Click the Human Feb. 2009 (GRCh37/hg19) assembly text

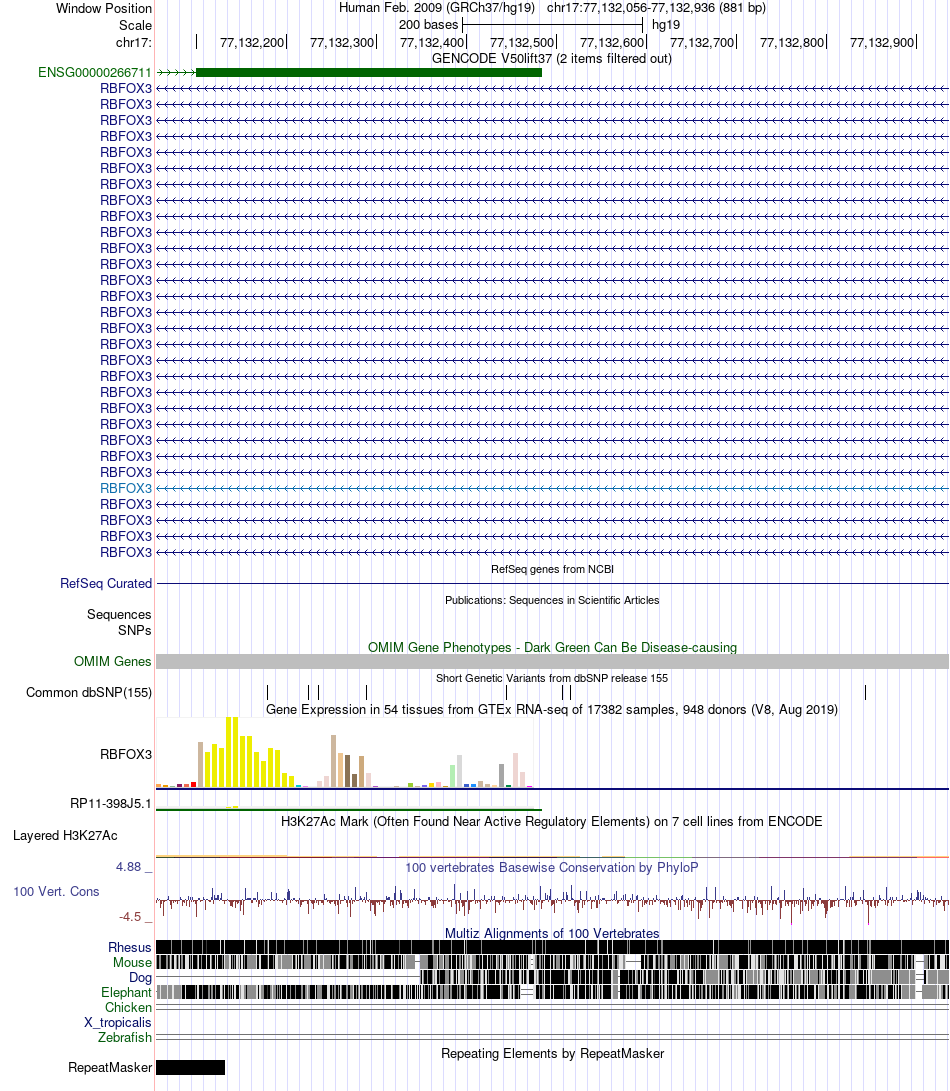[437, 8]
